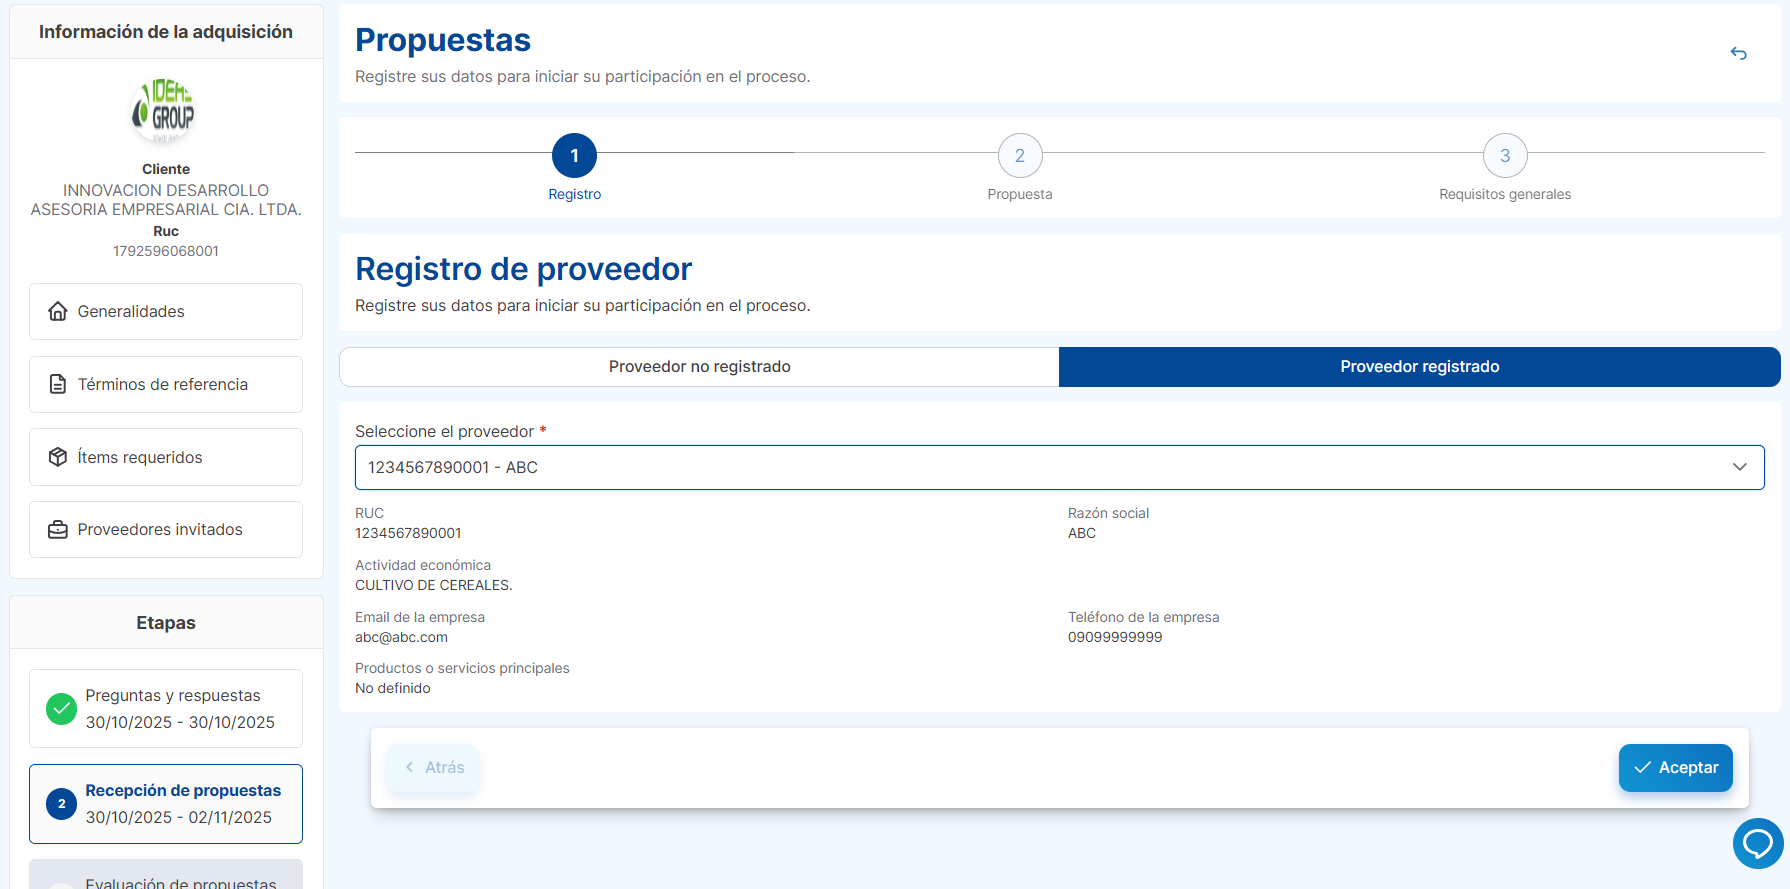Open the Generalidades section
1790x889 pixels.
click(166, 311)
